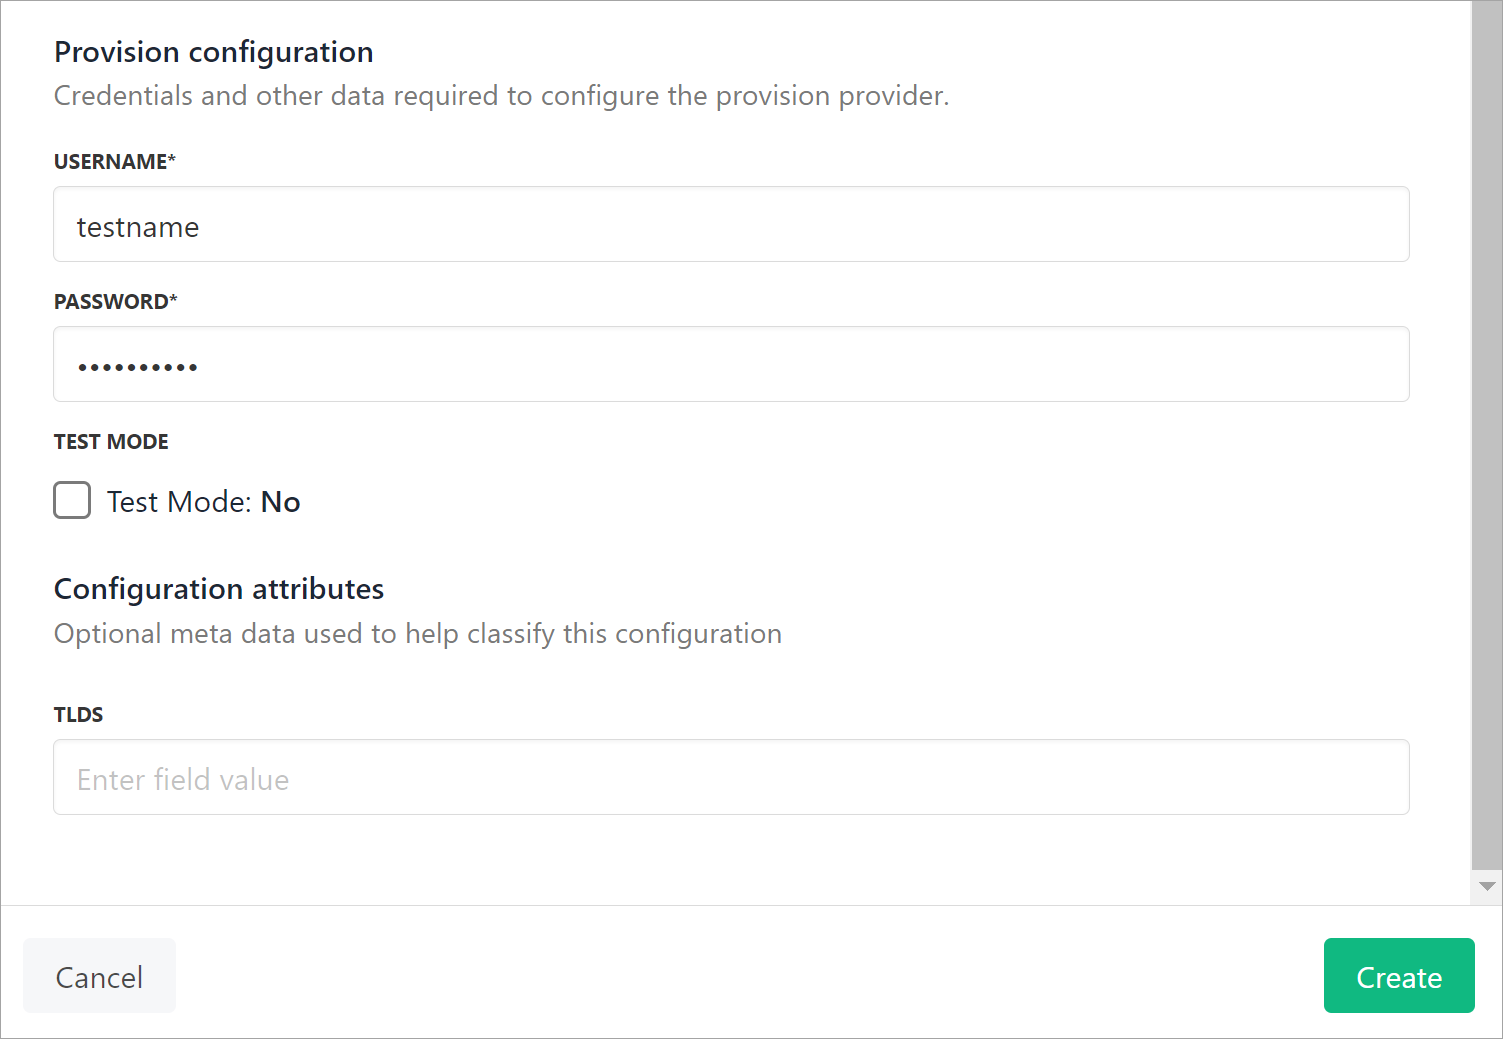This screenshot has width=1503, height=1039.
Task: Click the 'Test Mode:' checkbox label text
Action: tap(180, 502)
